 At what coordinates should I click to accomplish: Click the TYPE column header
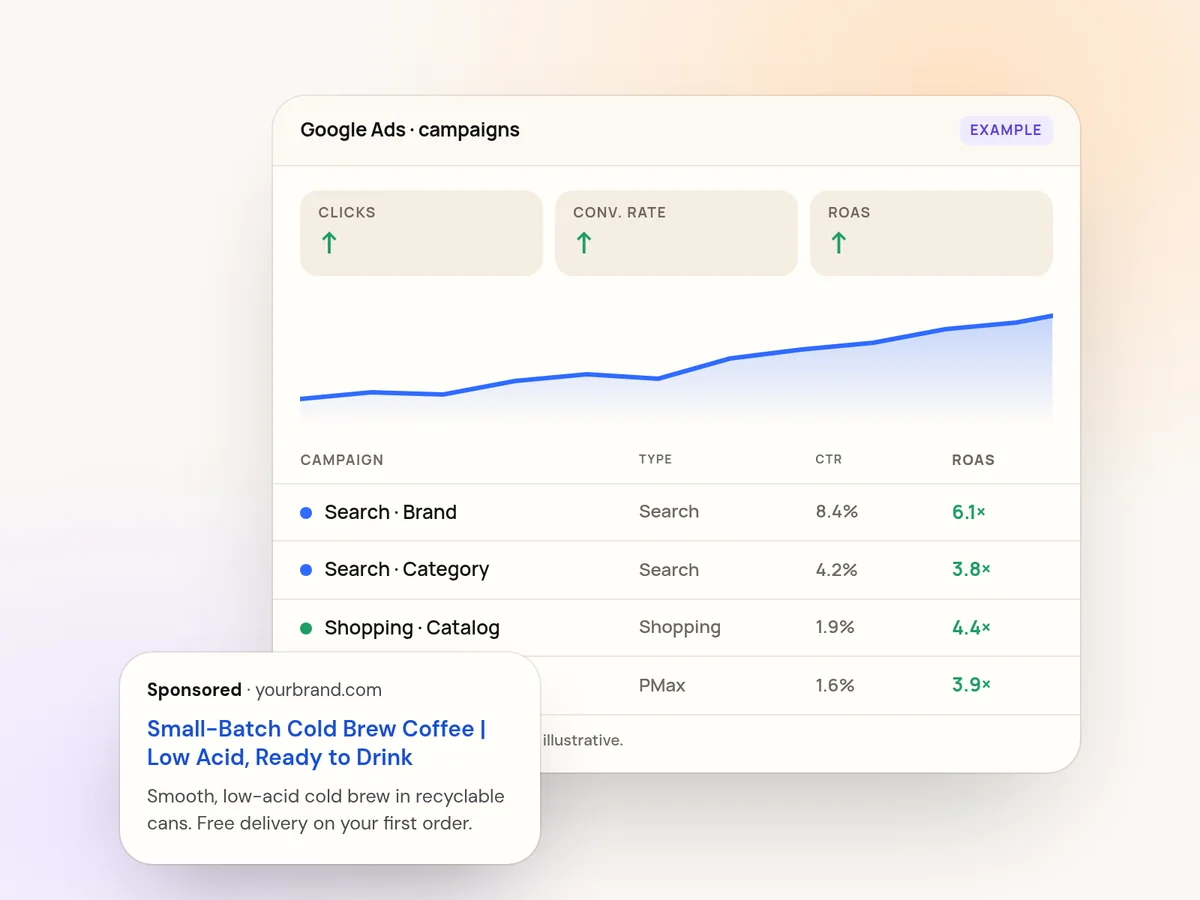pyautogui.click(x=655, y=460)
